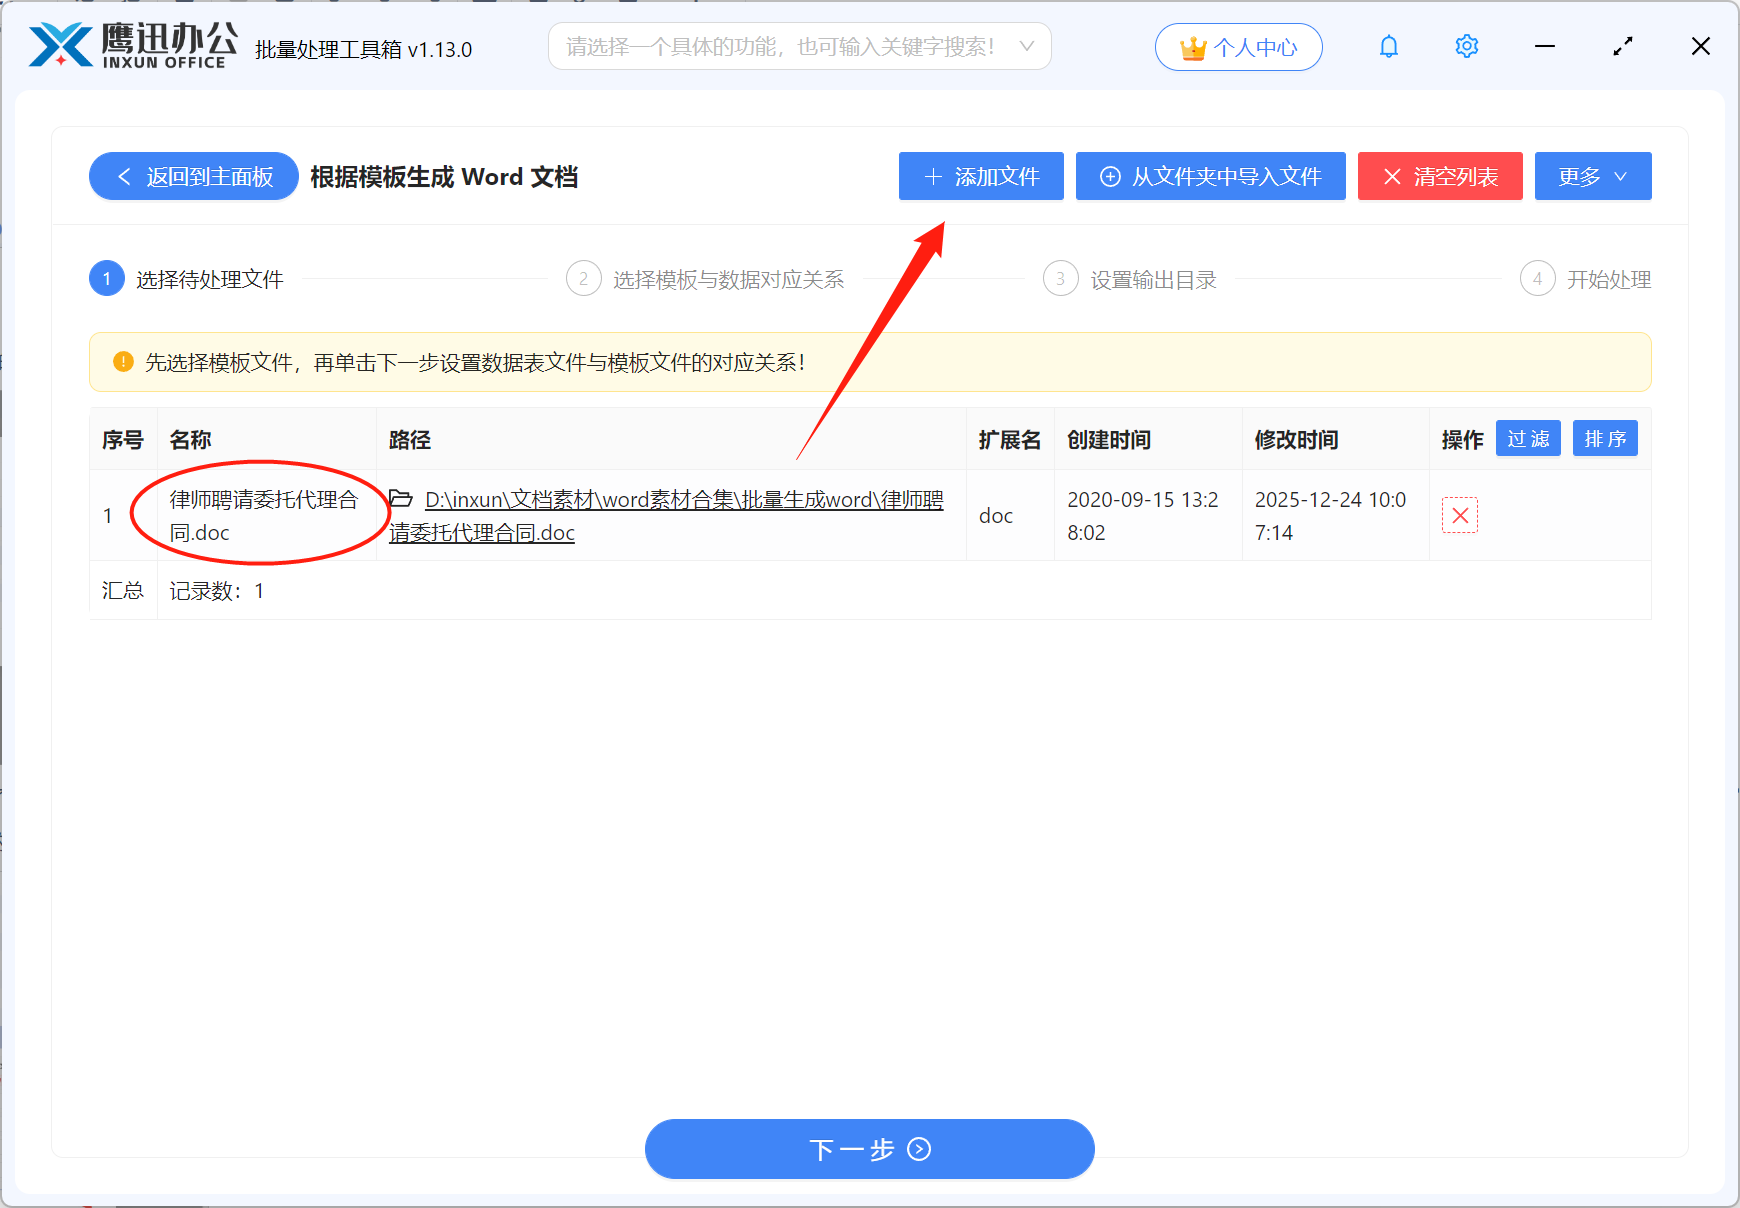Click the fullscreen expand icon in title bar
Image resolution: width=1740 pixels, height=1208 pixels.
(1623, 45)
